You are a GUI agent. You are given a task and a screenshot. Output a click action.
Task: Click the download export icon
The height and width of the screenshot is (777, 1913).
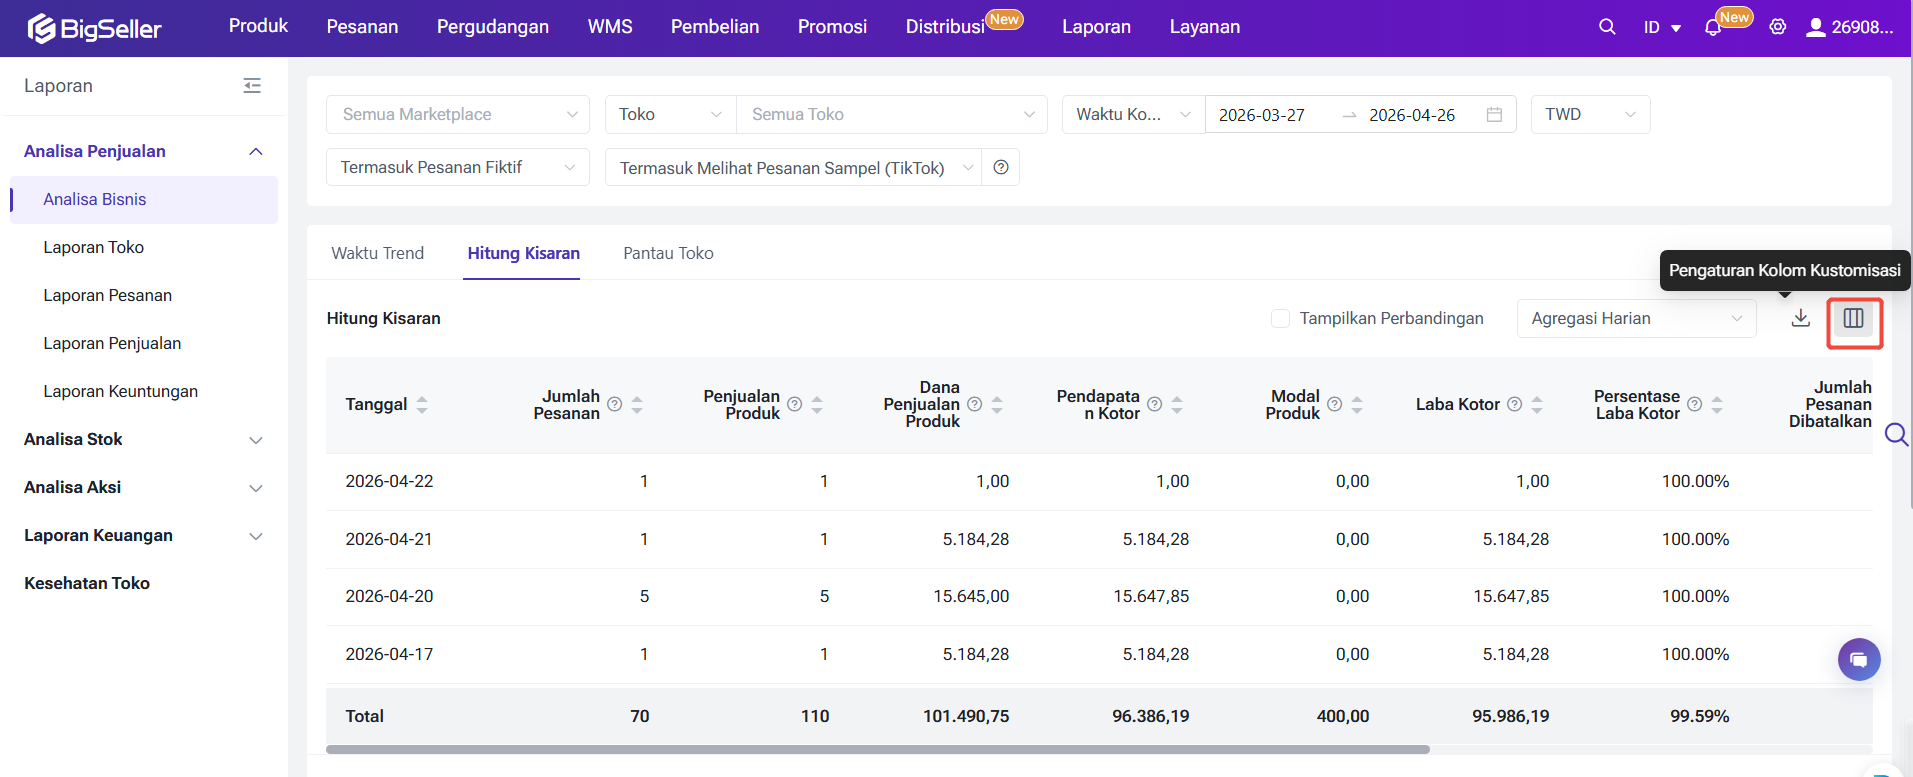pyautogui.click(x=1800, y=318)
